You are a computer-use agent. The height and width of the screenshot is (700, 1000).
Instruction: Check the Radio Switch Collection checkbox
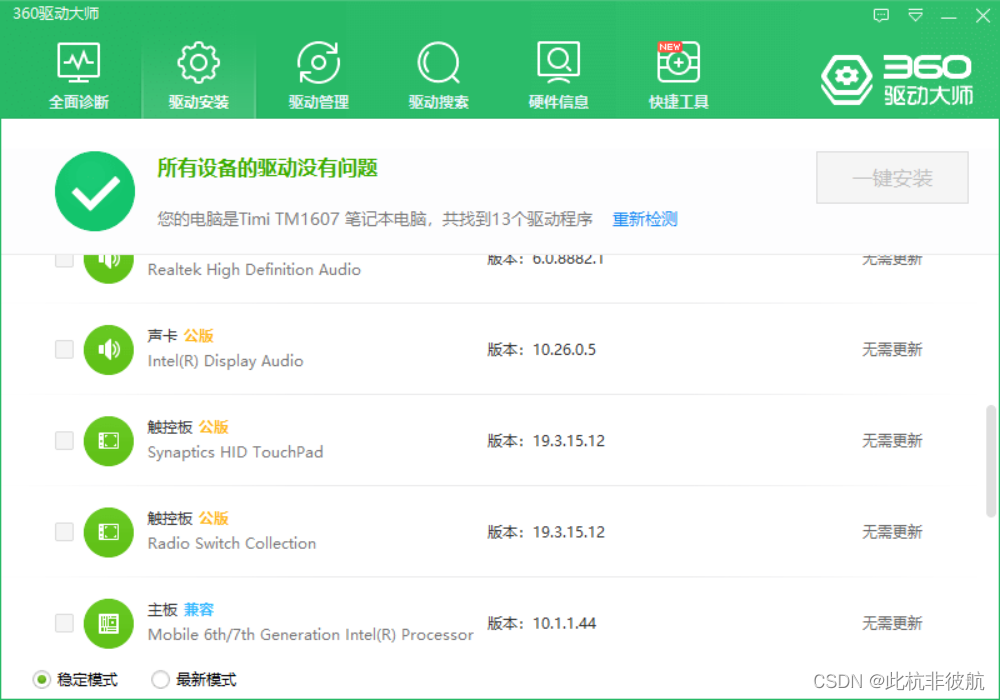point(64,532)
